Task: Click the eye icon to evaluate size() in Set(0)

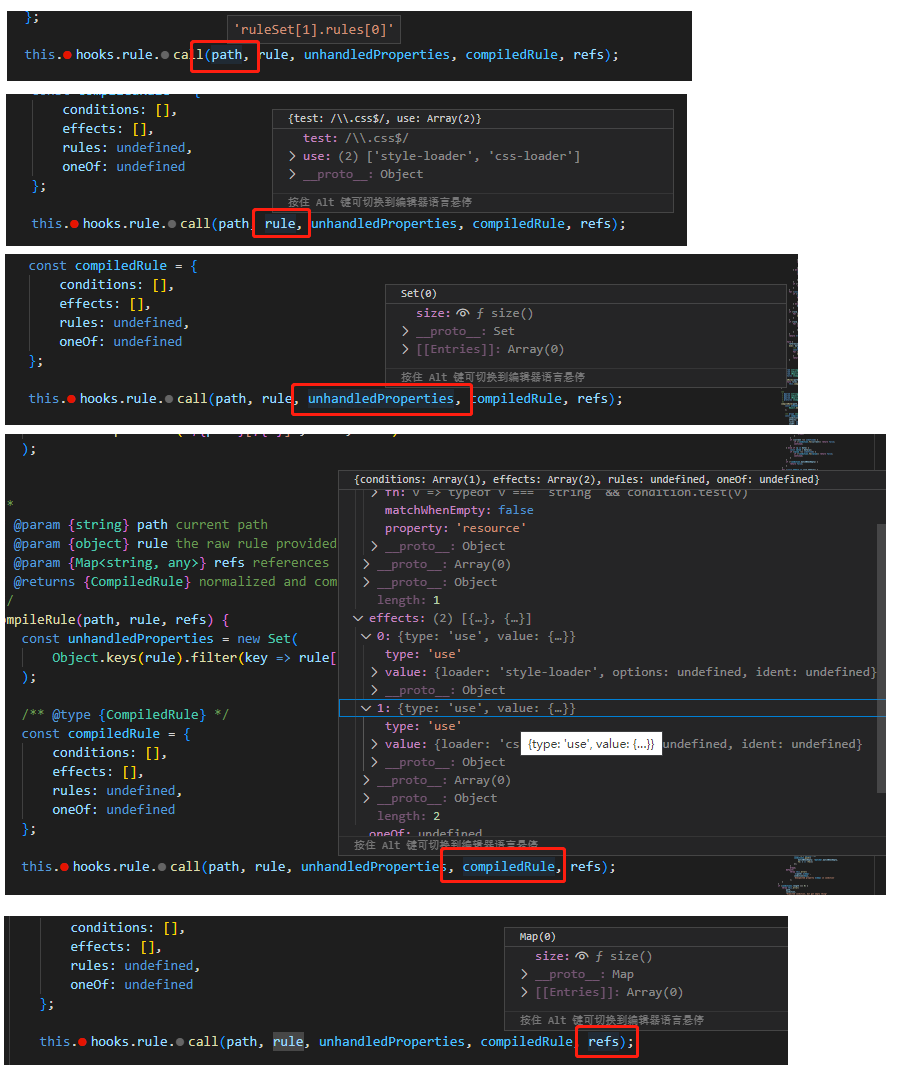Action: [463, 313]
